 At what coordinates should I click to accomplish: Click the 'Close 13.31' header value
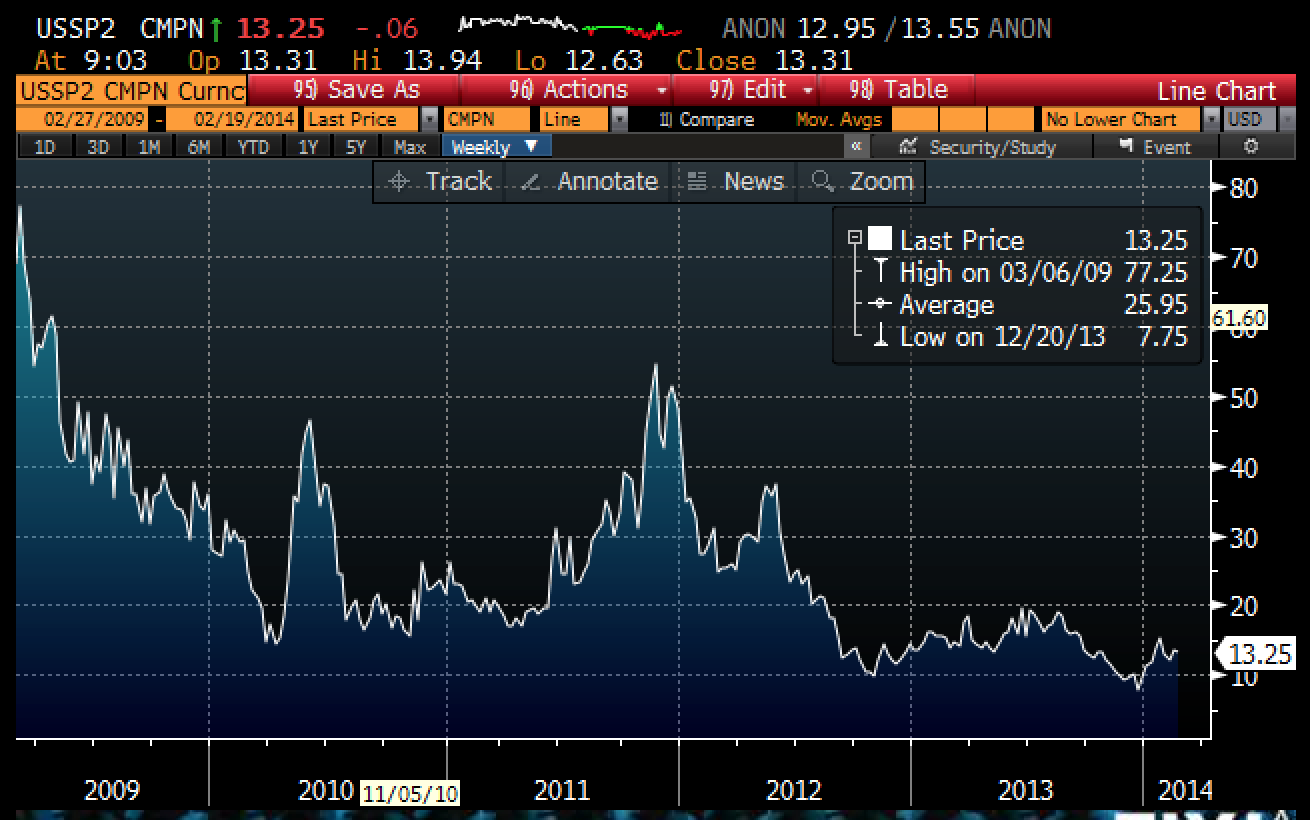click(765, 60)
